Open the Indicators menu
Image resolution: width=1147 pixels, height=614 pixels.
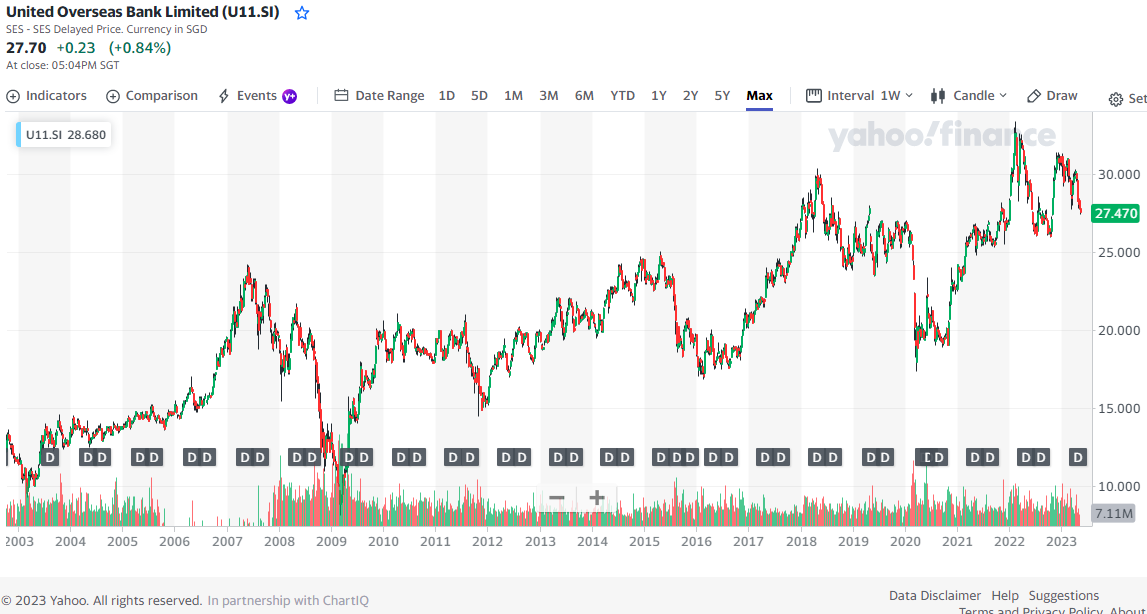(46, 96)
